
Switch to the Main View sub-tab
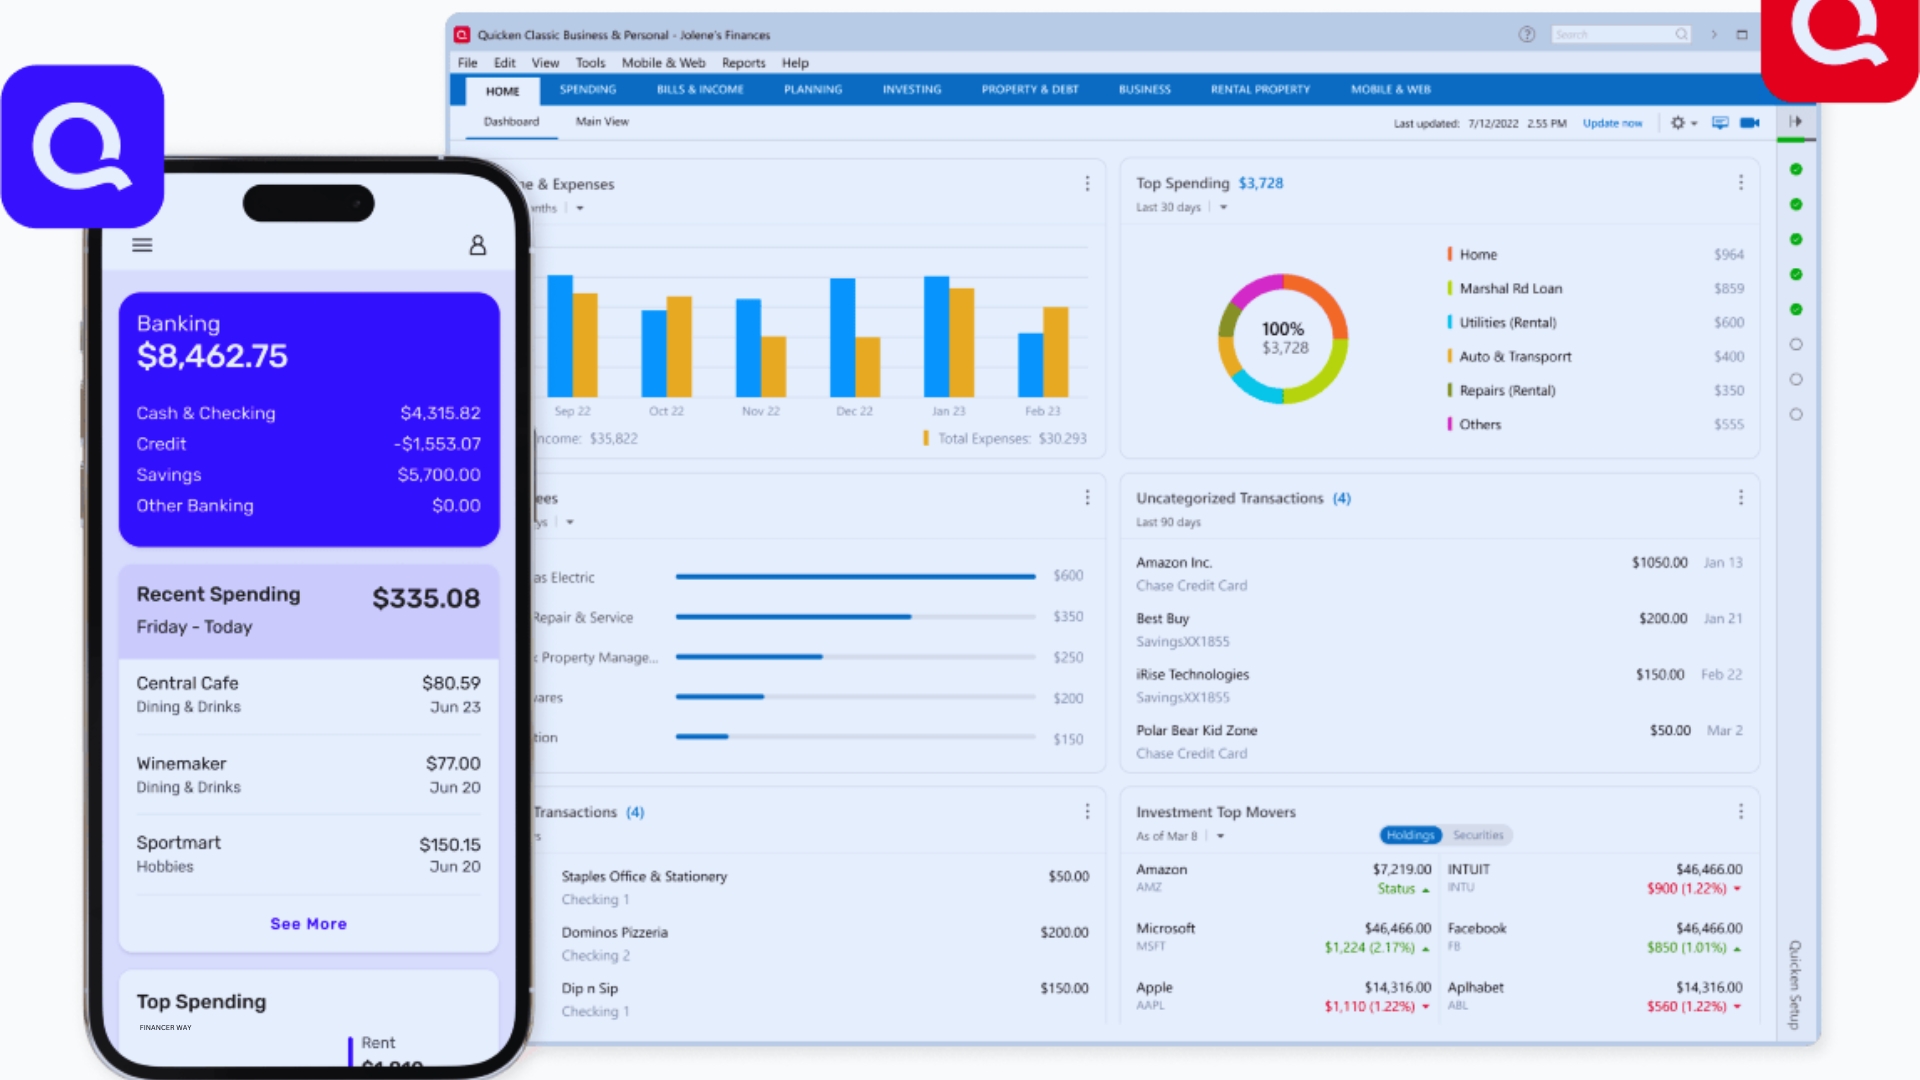[x=602, y=122]
